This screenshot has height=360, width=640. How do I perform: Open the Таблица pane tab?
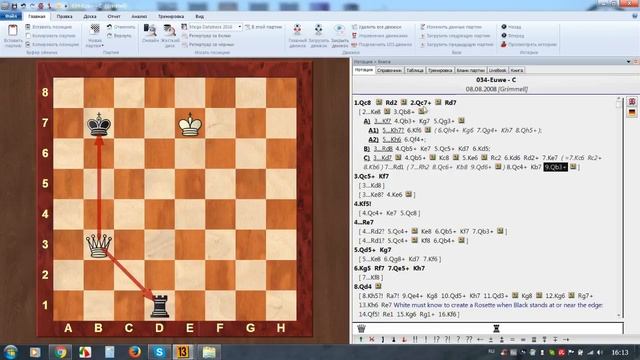(x=415, y=70)
